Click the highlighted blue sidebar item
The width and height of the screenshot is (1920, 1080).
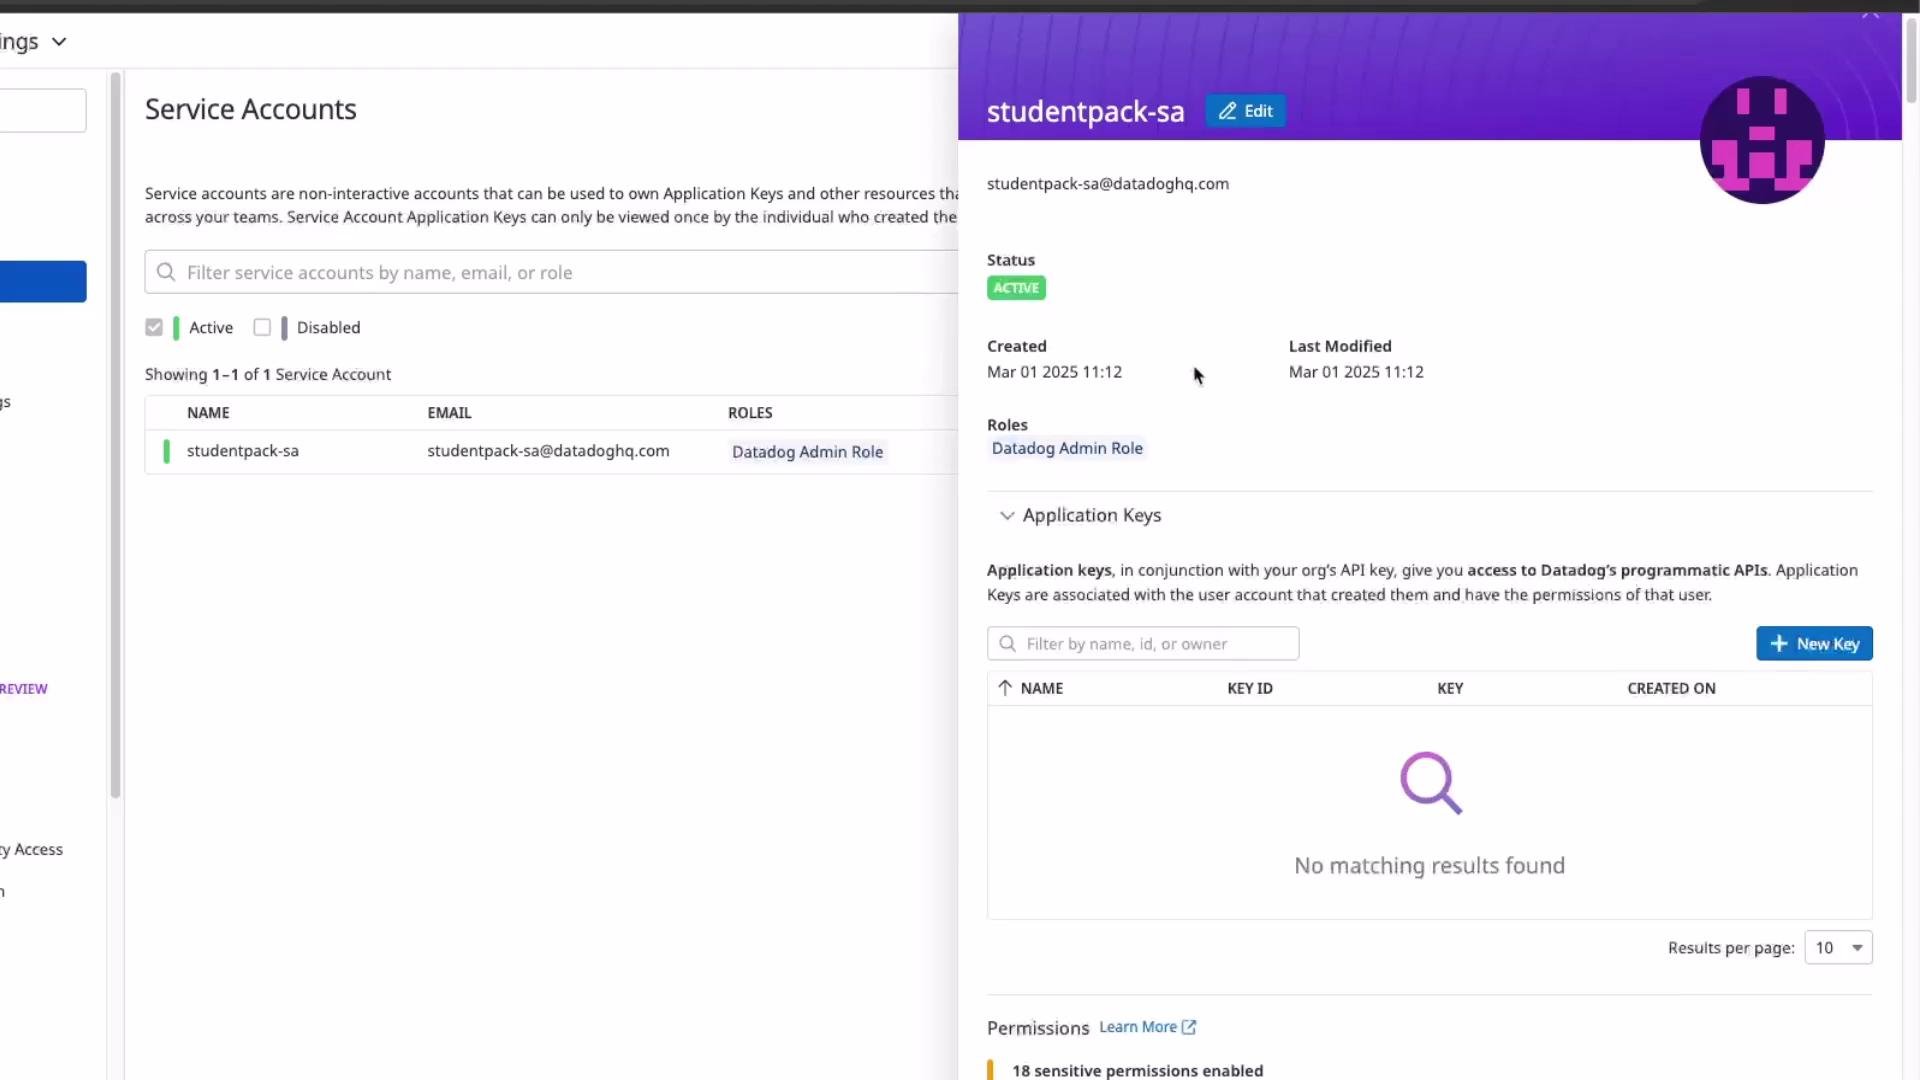click(x=43, y=281)
